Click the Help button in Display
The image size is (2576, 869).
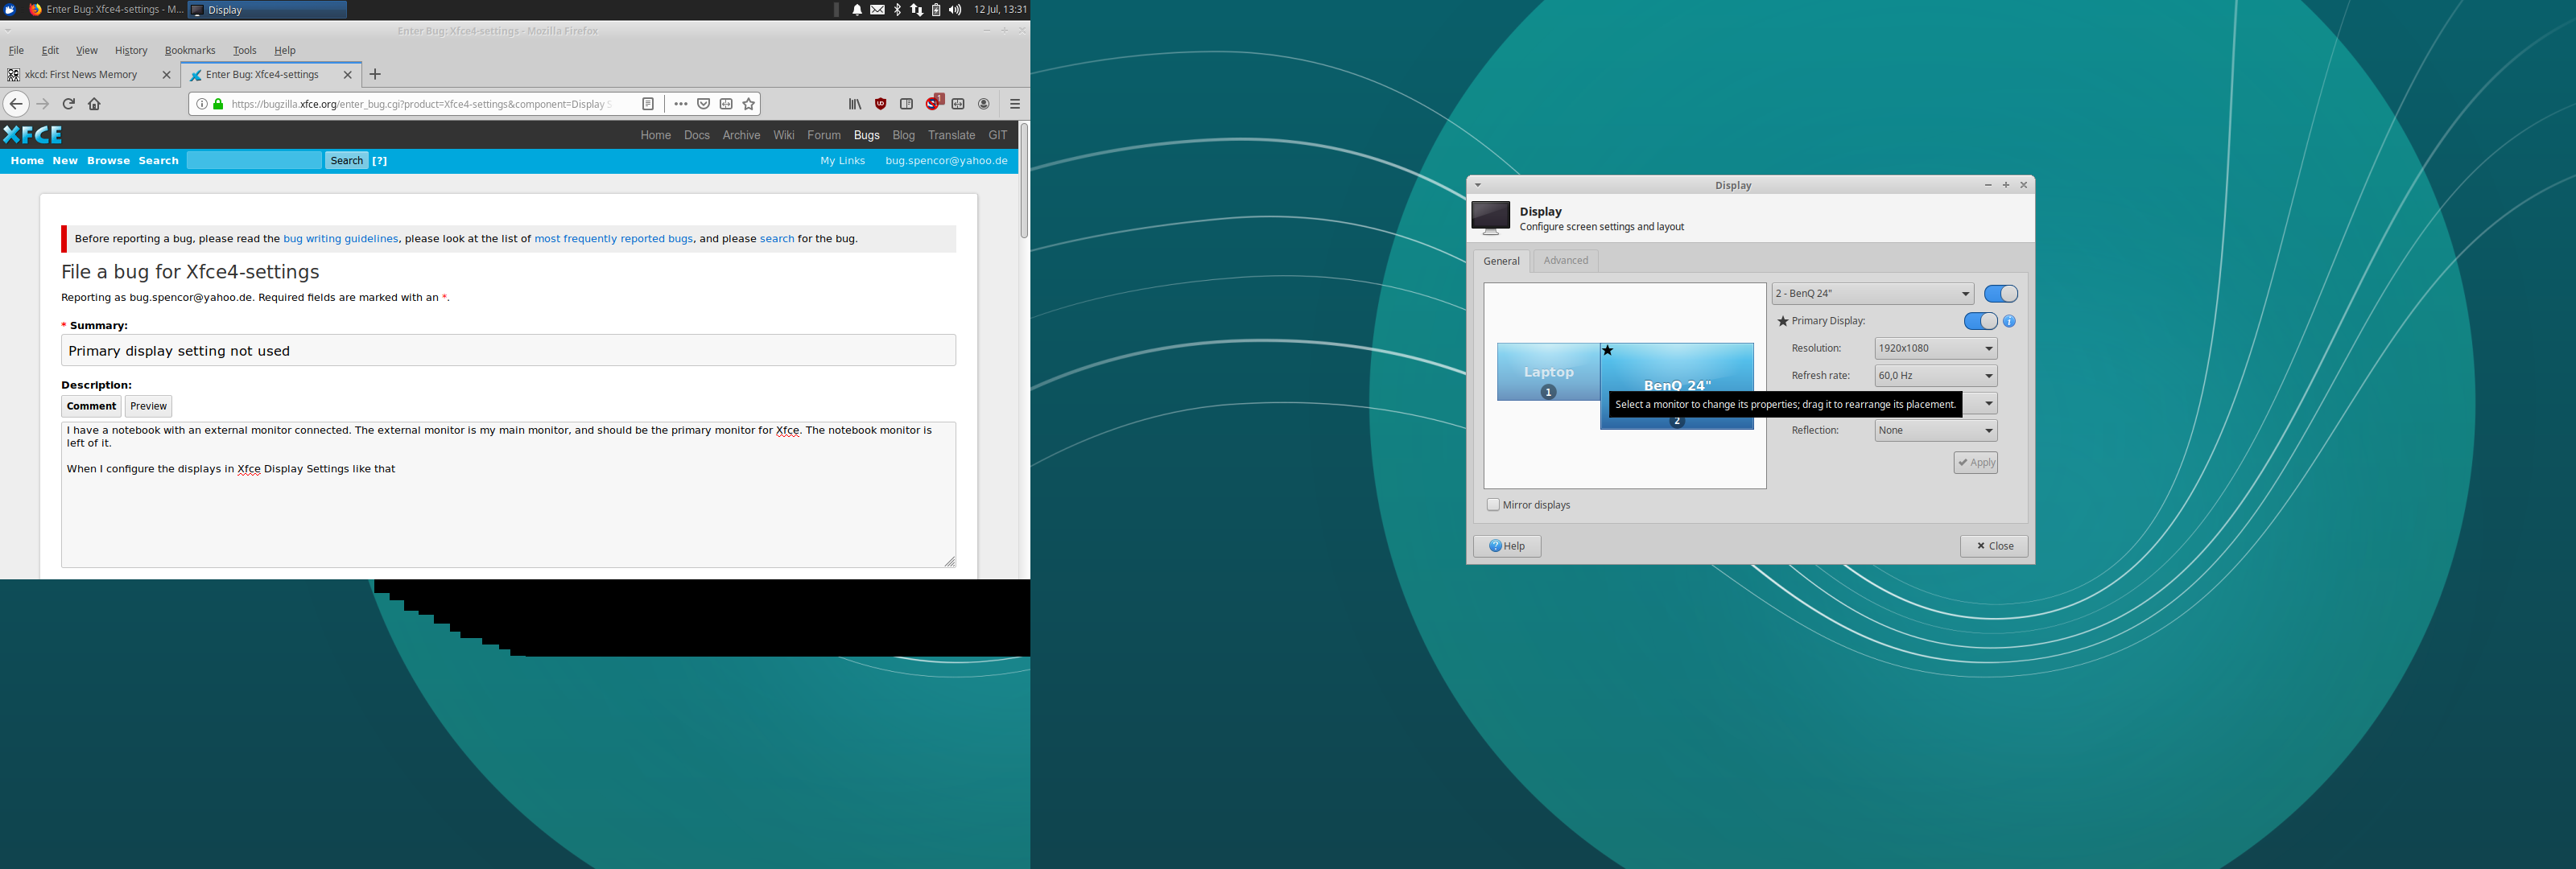pos(1507,546)
